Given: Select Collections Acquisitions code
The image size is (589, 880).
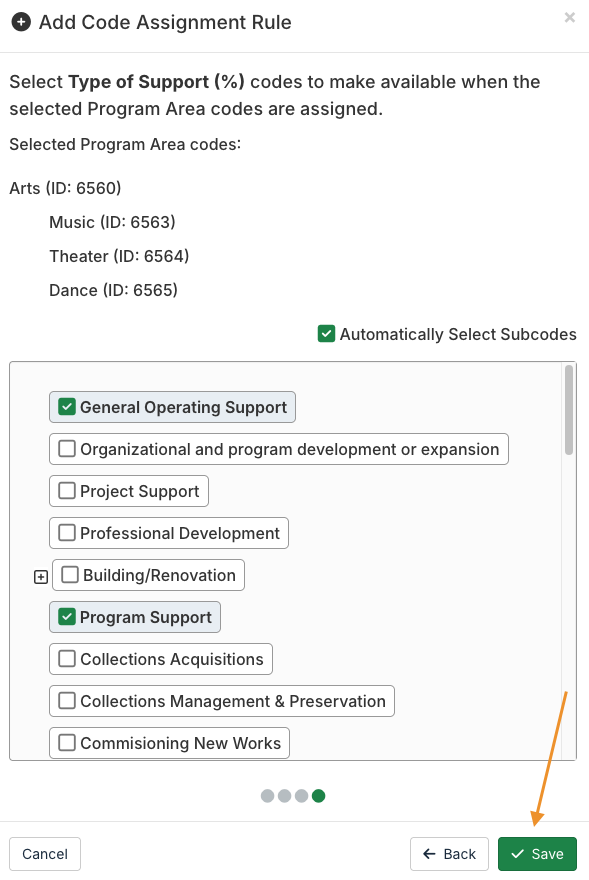Looking at the screenshot, I should (x=67, y=658).
